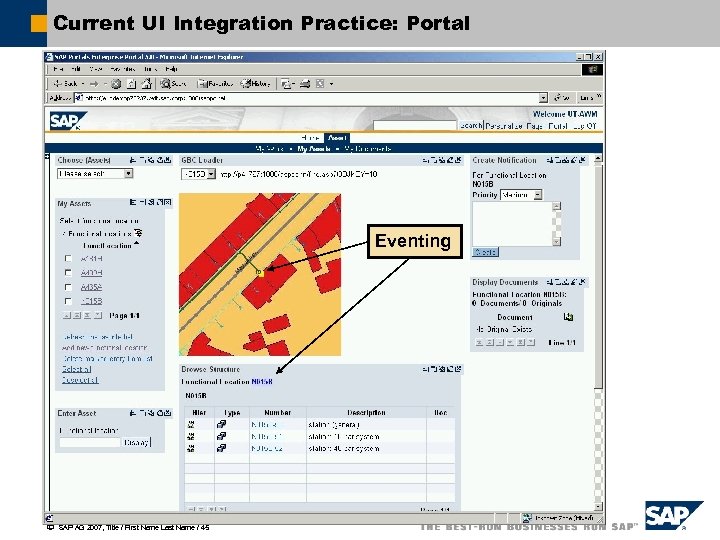Screen dimensions: 720x540
Task: Click the browser Forward arrow
Action: tap(94, 84)
